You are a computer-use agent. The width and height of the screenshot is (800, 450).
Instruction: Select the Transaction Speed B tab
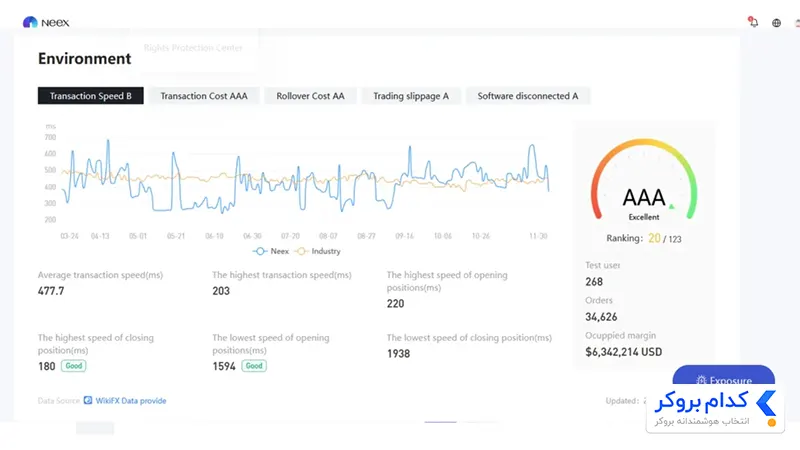pos(90,96)
